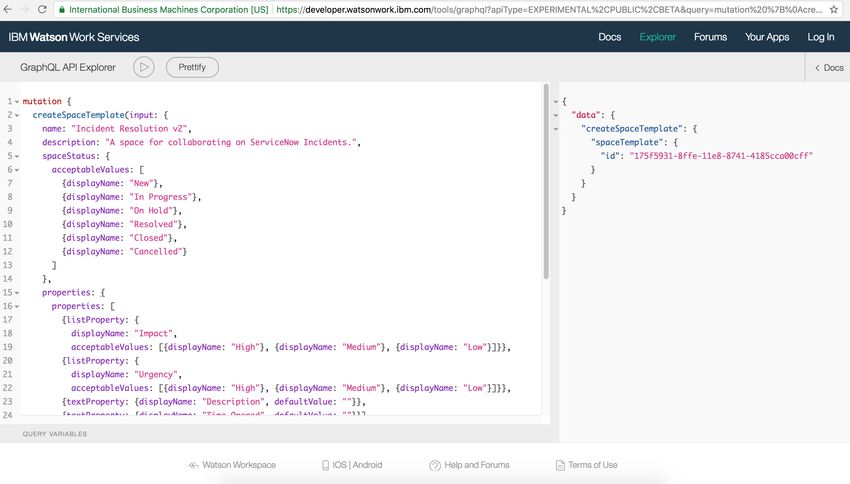The image size is (850, 484).
Task: Click the "Cancelled" display name value
Action: click(x=156, y=251)
